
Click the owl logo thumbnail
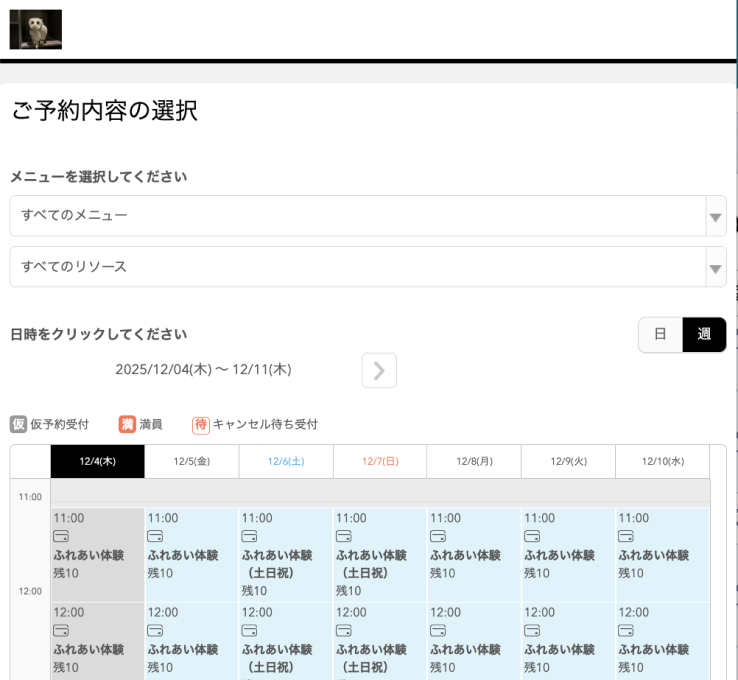(x=36, y=29)
